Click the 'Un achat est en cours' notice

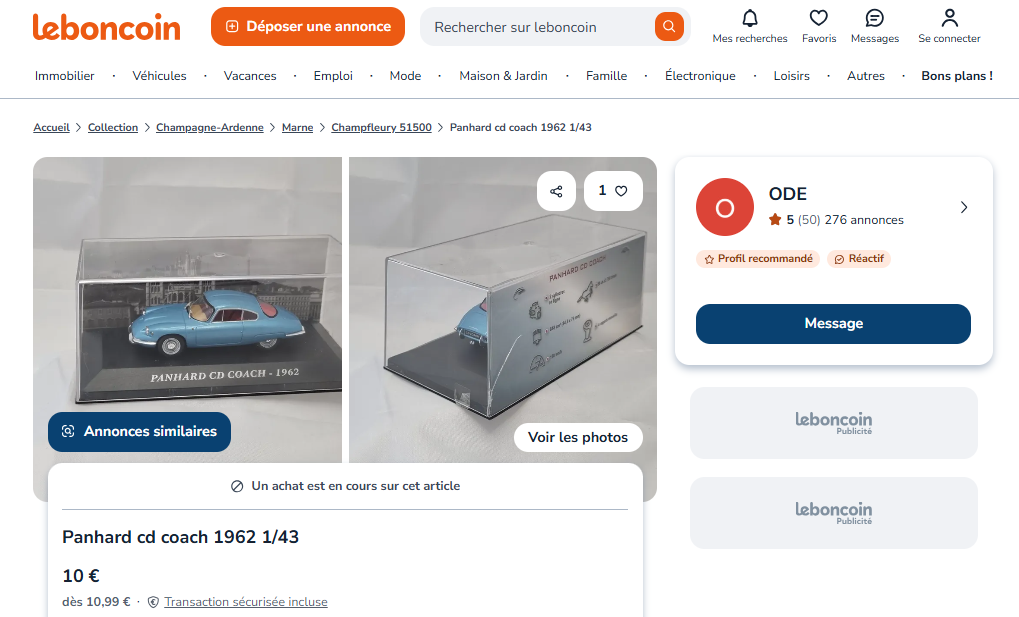coord(346,486)
